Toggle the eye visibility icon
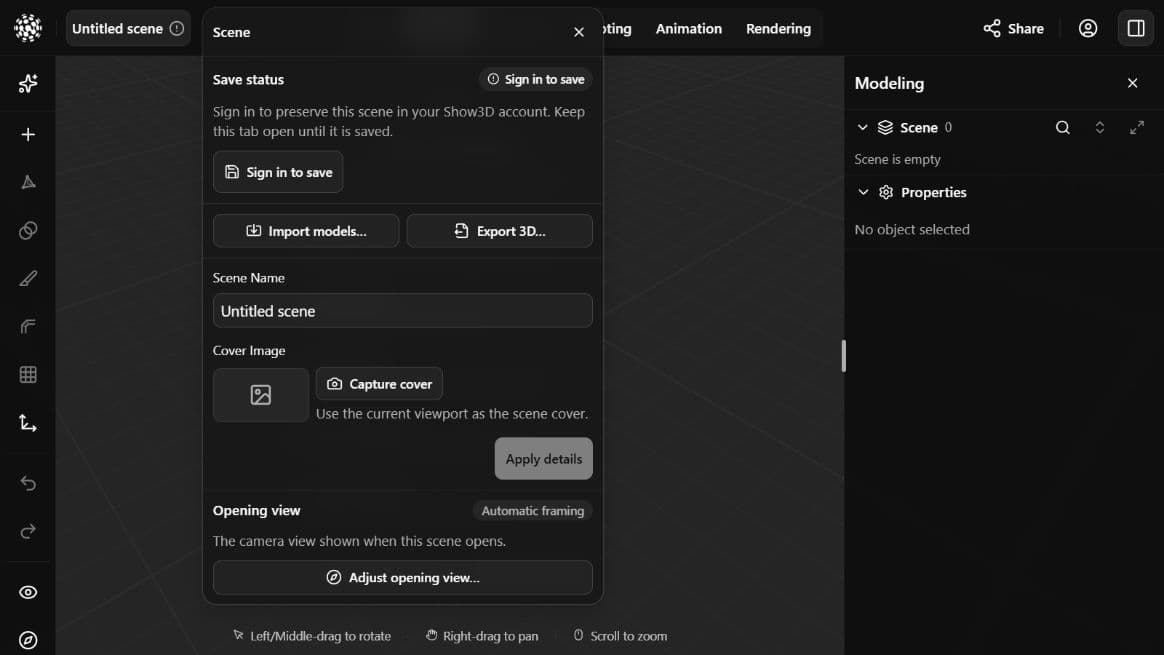The width and height of the screenshot is (1164, 655). [28, 593]
